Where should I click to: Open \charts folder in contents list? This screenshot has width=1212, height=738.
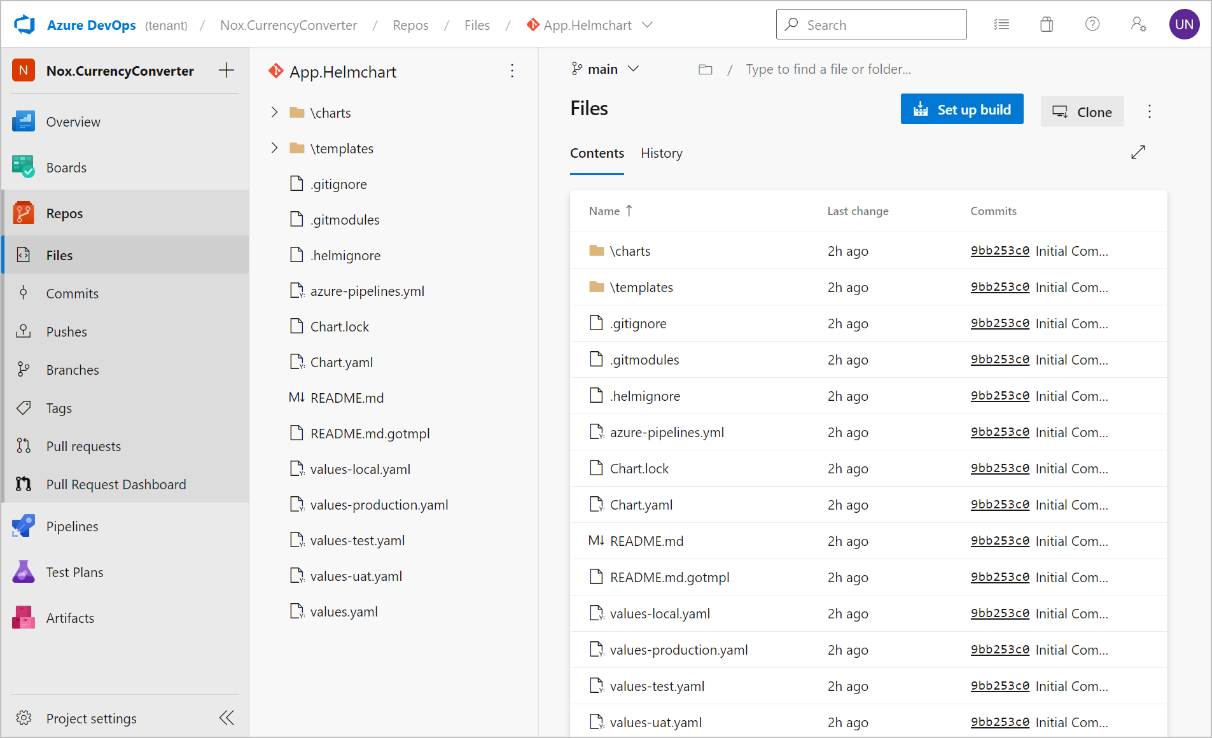[631, 251]
